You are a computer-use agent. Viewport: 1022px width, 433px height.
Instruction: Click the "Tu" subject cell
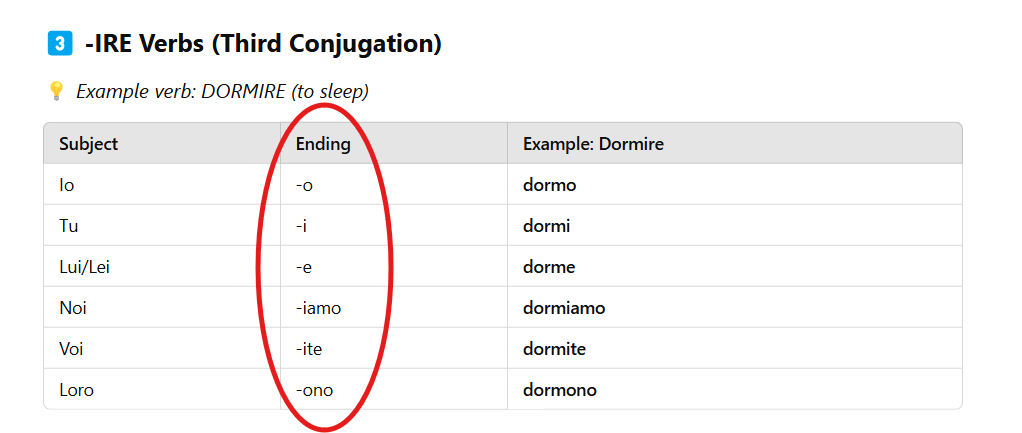pyautogui.click(x=69, y=226)
